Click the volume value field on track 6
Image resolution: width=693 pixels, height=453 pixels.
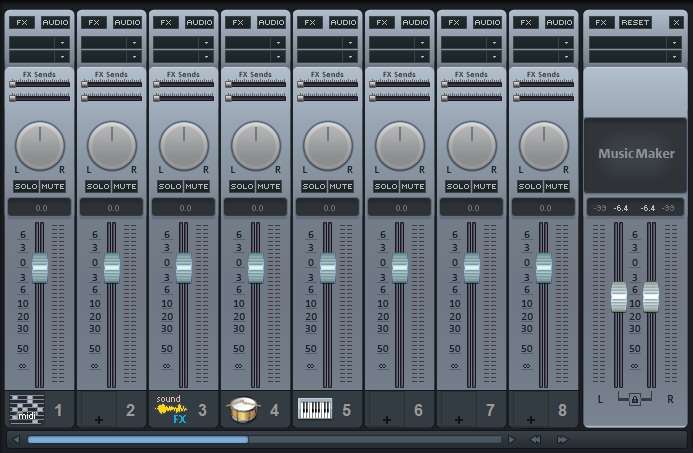coord(400,207)
